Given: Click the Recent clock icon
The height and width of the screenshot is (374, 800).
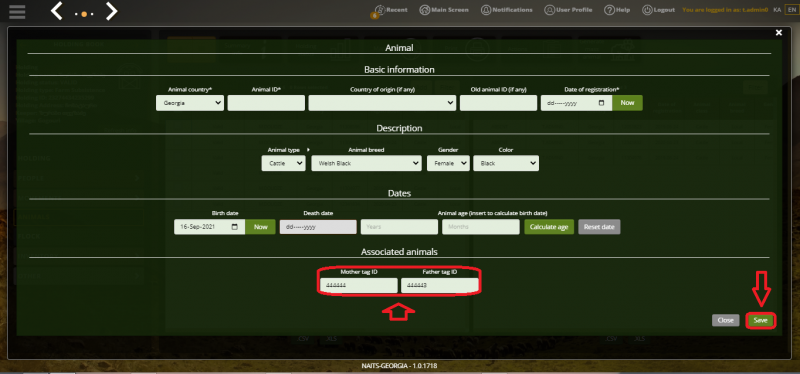Looking at the screenshot, I should coord(380,10).
